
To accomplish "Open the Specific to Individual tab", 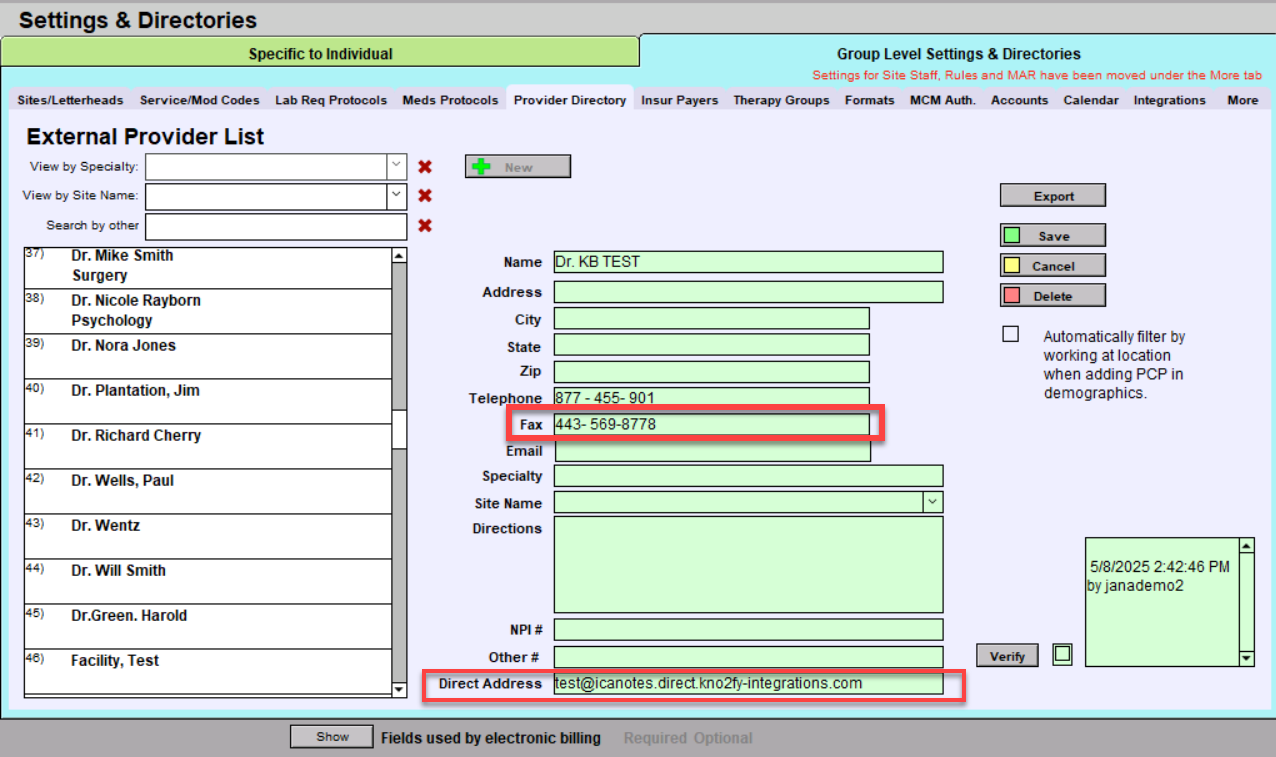I will tap(320, 54).
